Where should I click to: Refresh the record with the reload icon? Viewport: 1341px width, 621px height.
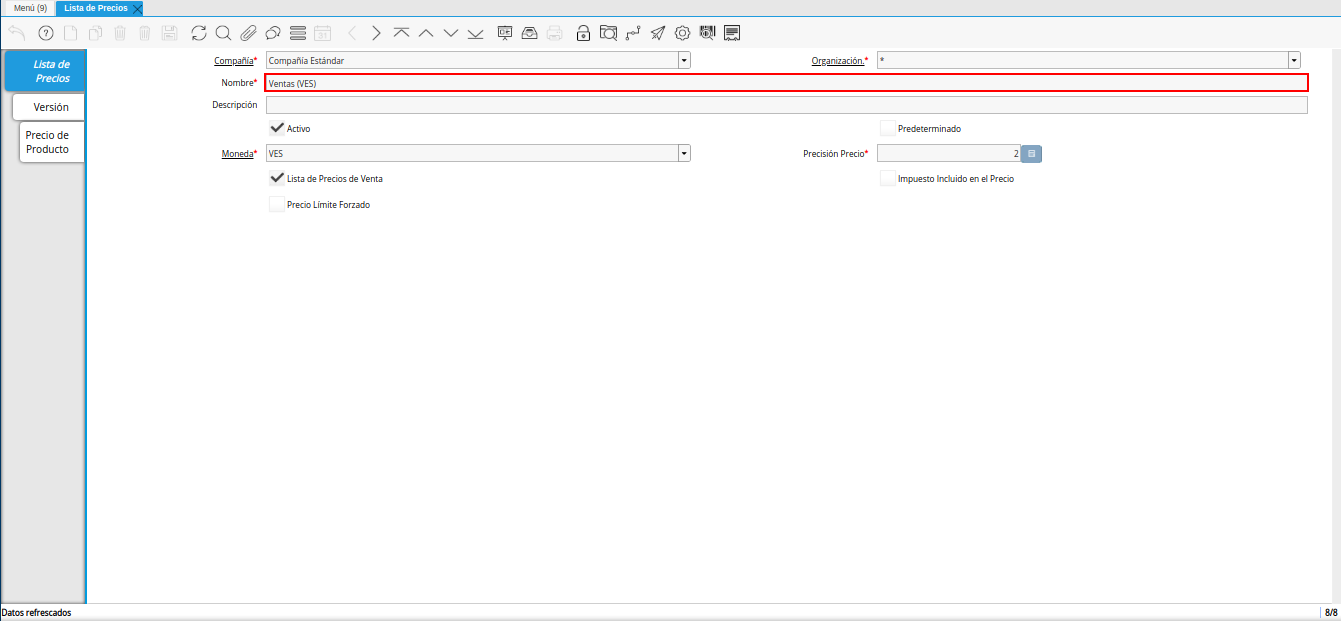point(199,33)
